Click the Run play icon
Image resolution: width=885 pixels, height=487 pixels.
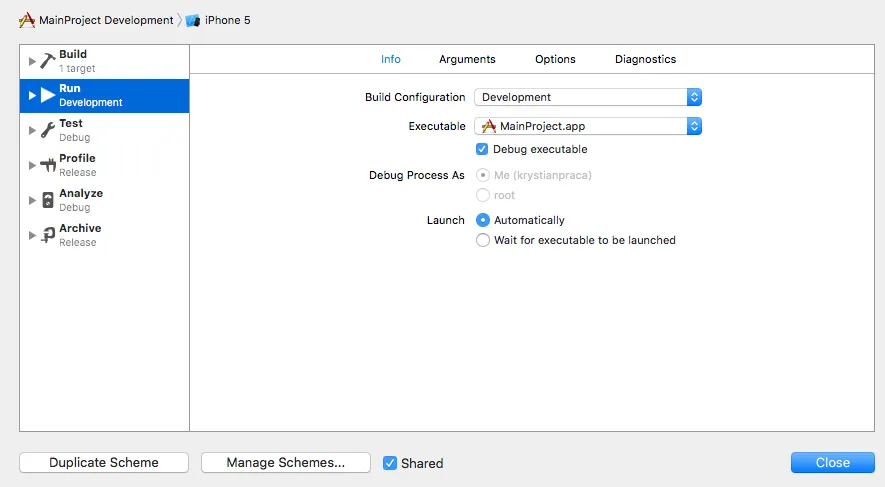tap(48, 95)
